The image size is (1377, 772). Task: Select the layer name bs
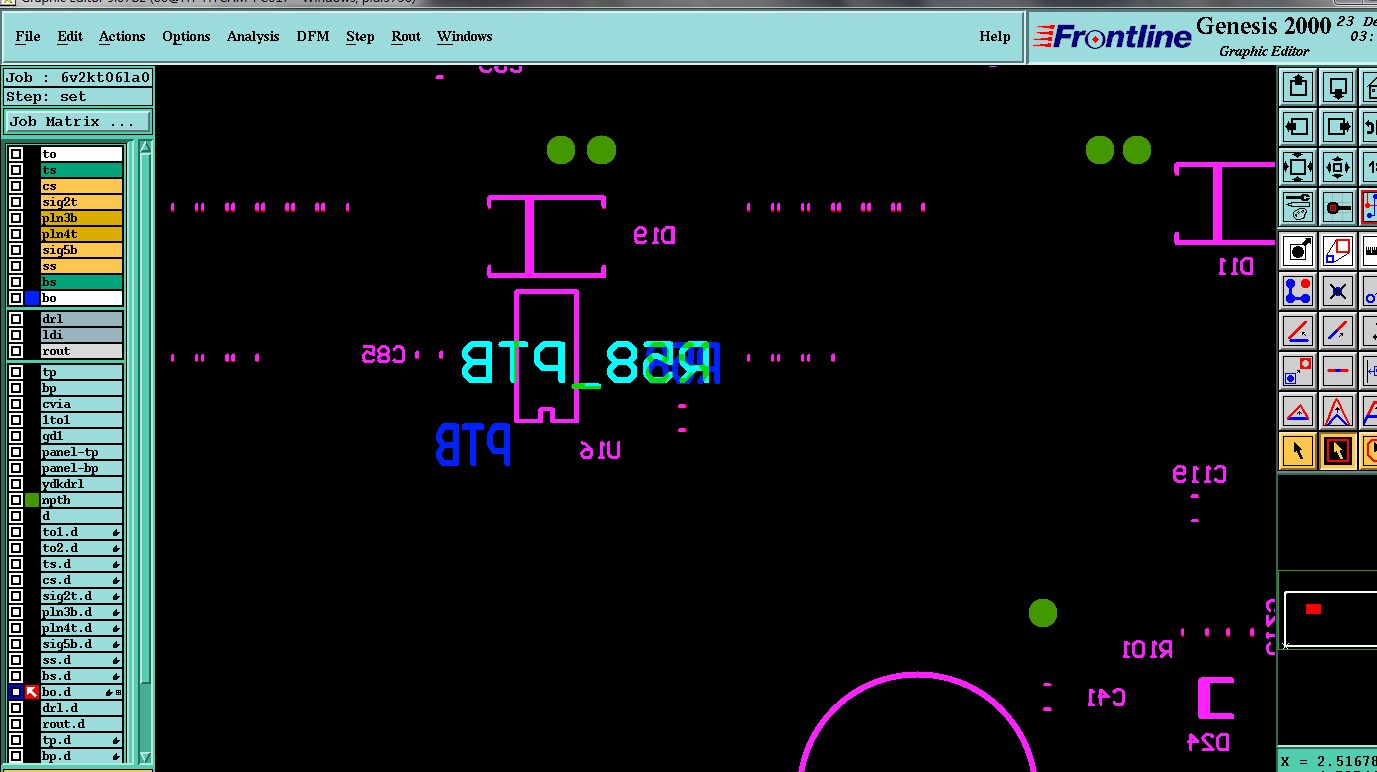point(82,282)
